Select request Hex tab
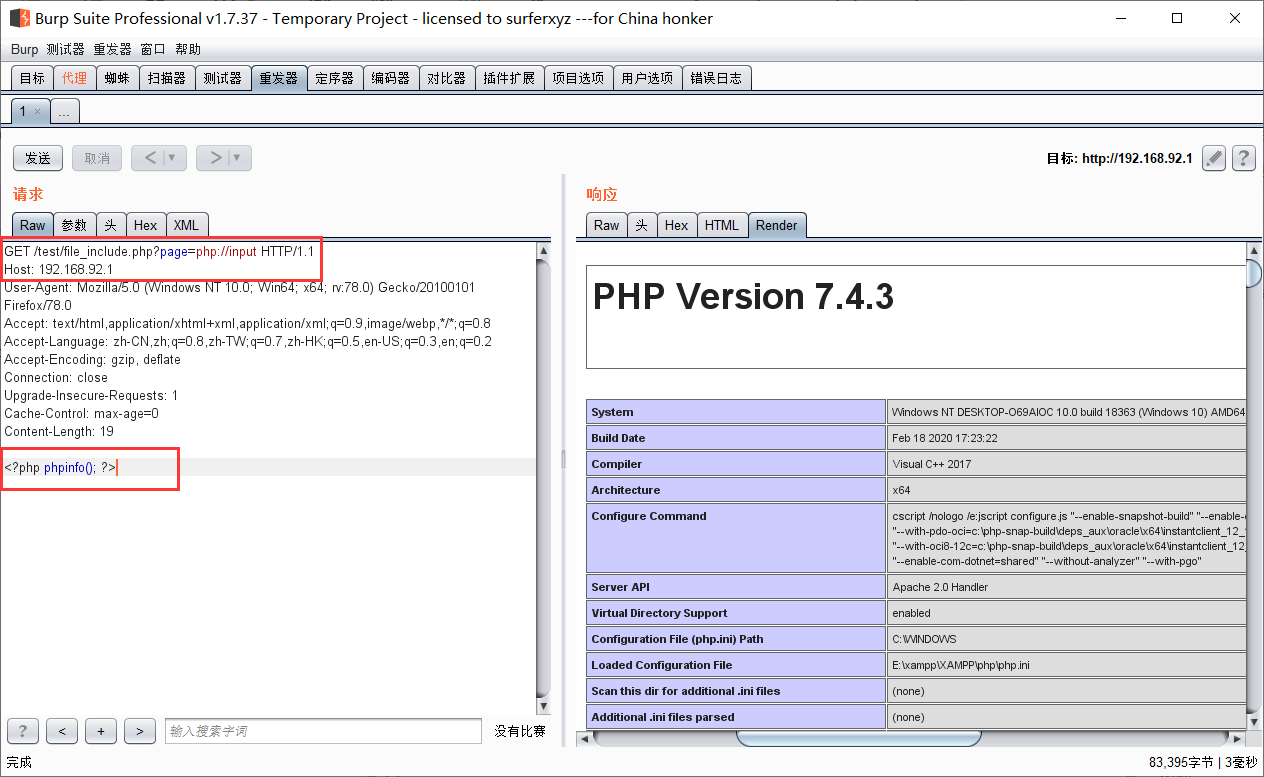1264x777 pixels. pyautogui.click(x=146, y=225)
